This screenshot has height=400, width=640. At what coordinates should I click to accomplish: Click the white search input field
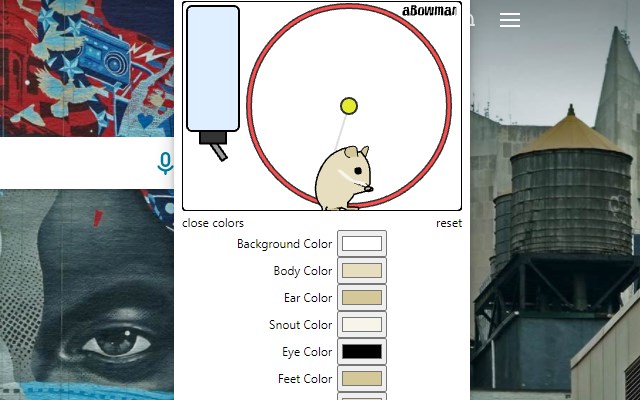point(78,163)
